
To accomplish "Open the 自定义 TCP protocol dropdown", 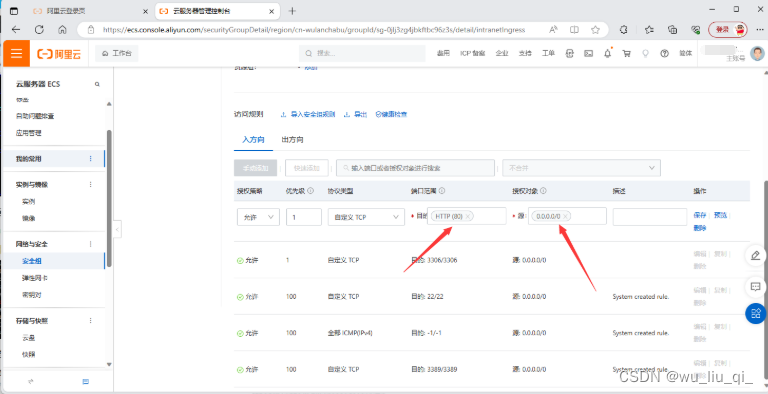I will 366,217.
